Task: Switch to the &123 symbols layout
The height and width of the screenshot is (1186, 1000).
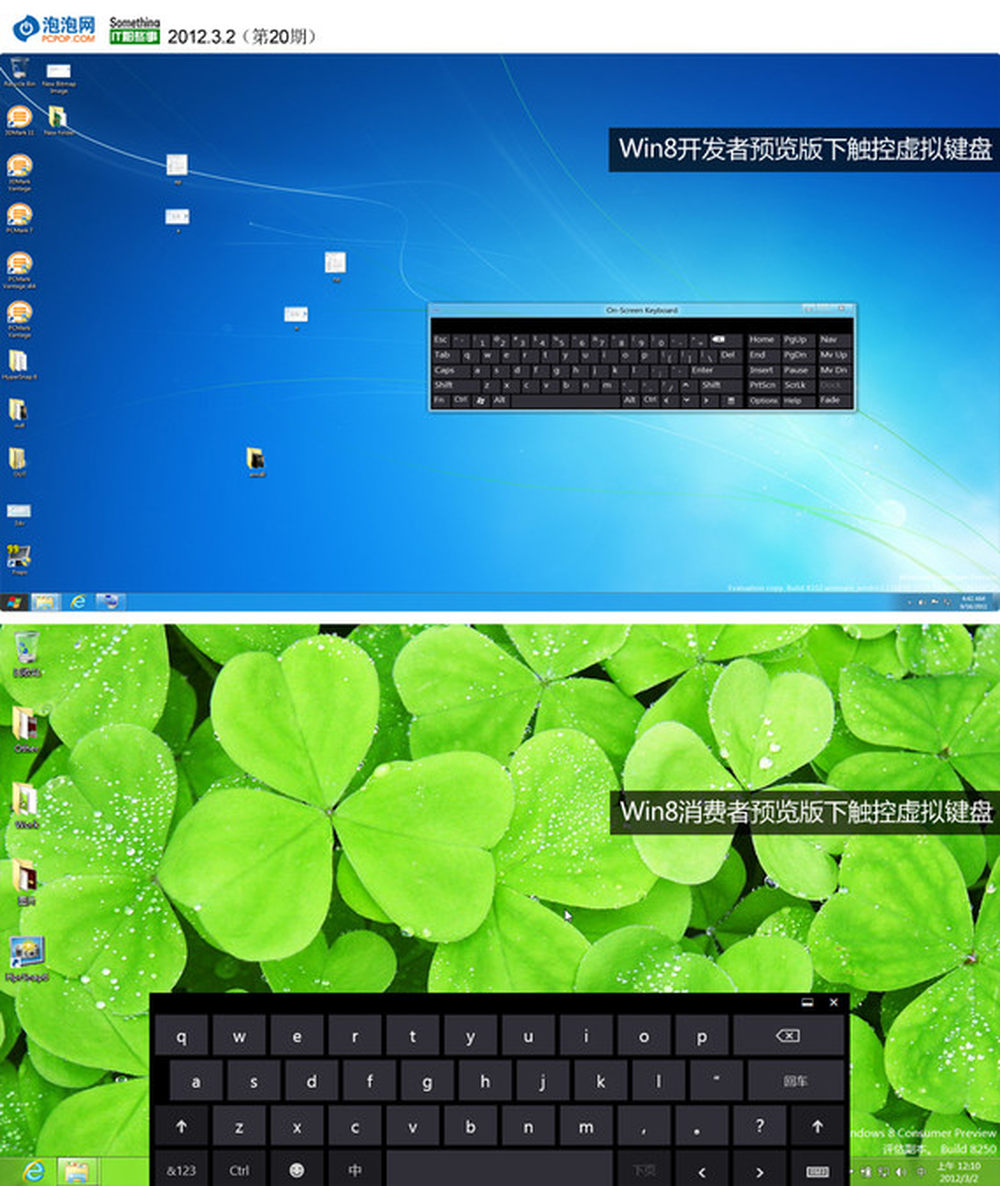Action: point(182,1170)
